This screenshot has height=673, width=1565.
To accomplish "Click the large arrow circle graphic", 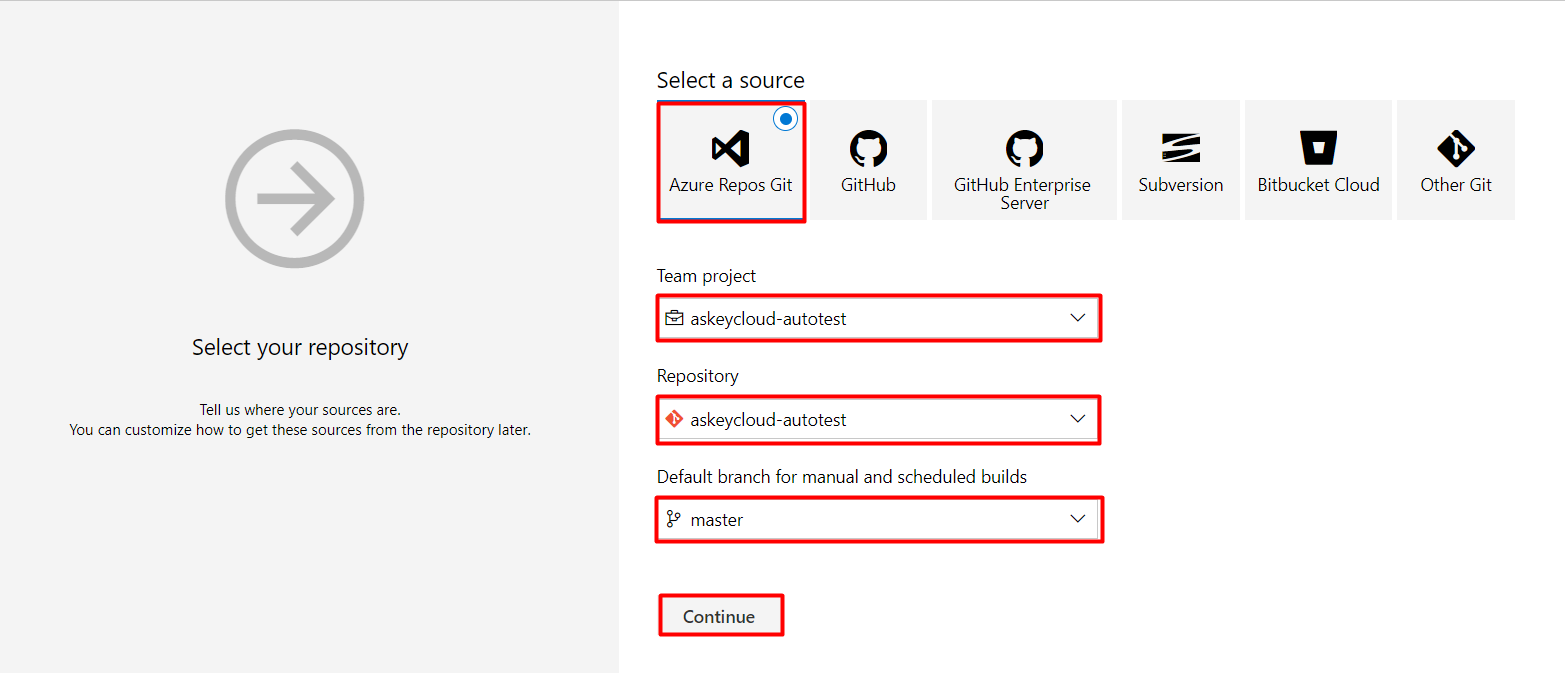I will point(295,198).
